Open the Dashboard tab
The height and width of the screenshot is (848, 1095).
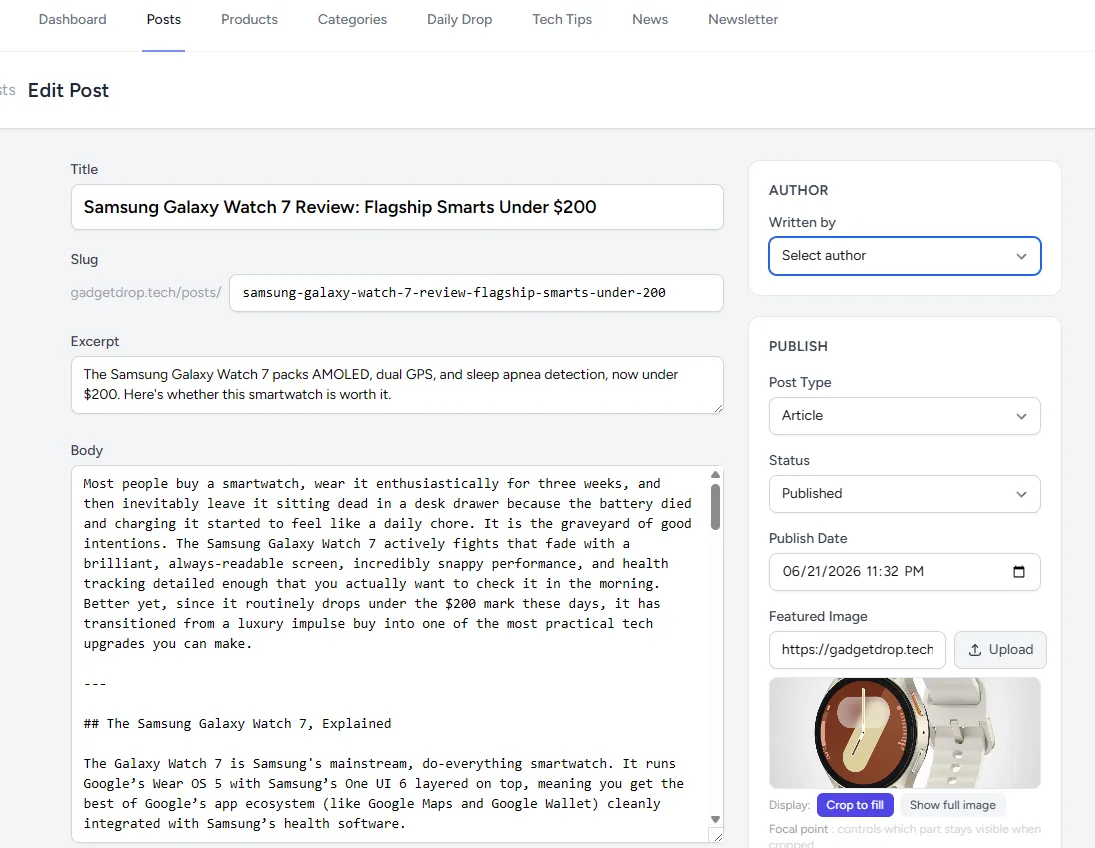tap(73, 20)
